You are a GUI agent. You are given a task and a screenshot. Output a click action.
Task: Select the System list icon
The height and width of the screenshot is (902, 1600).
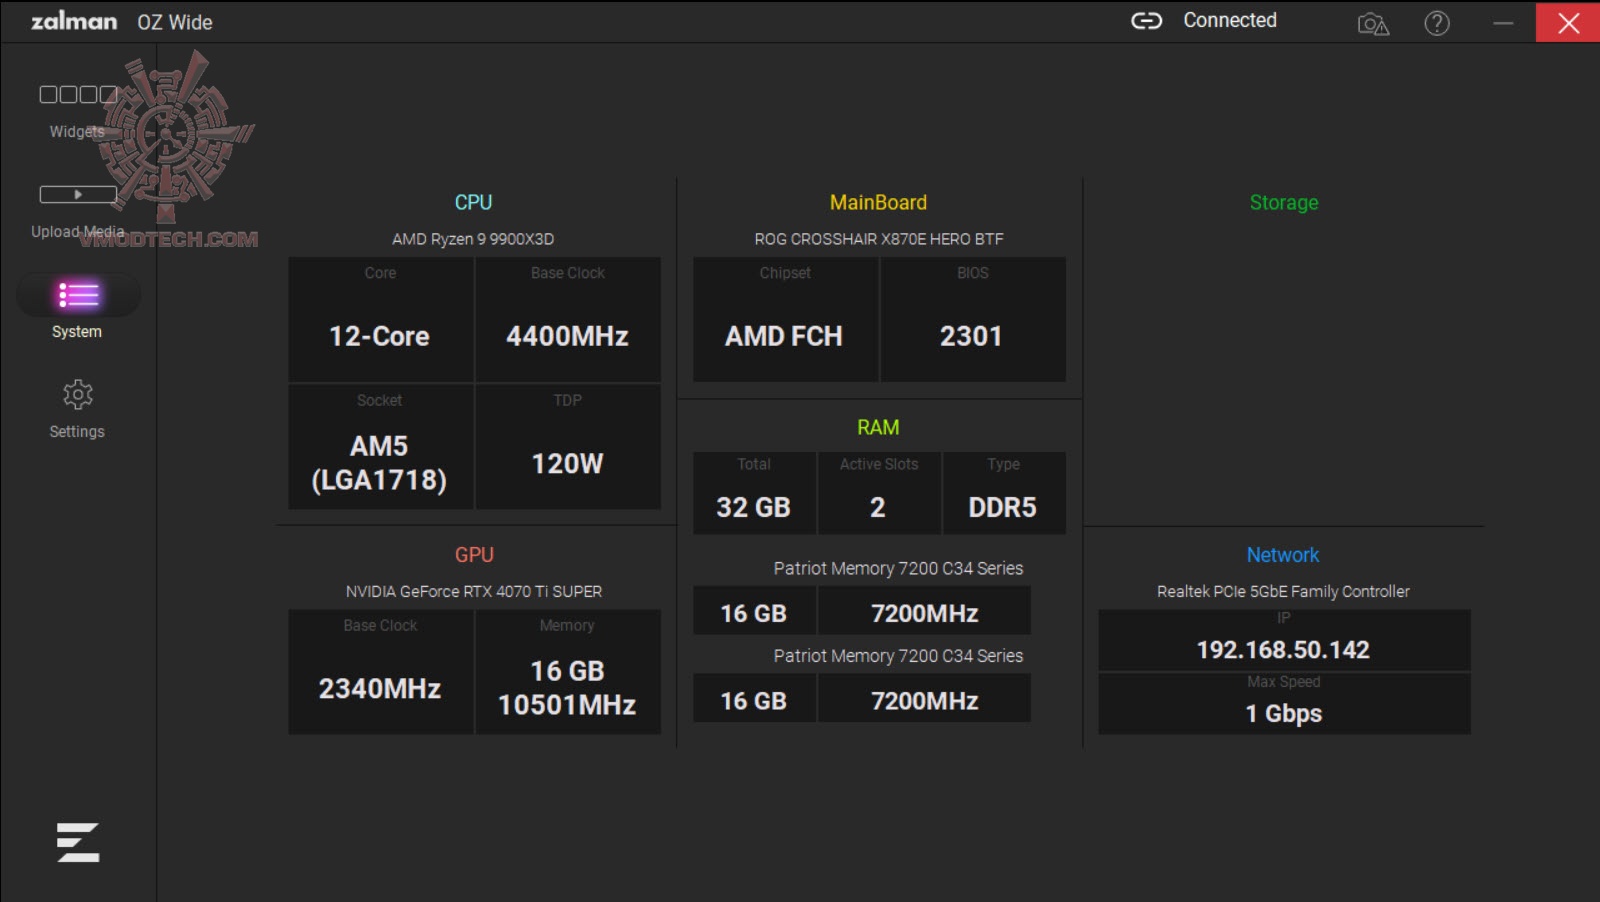click(x=78, y=295)
